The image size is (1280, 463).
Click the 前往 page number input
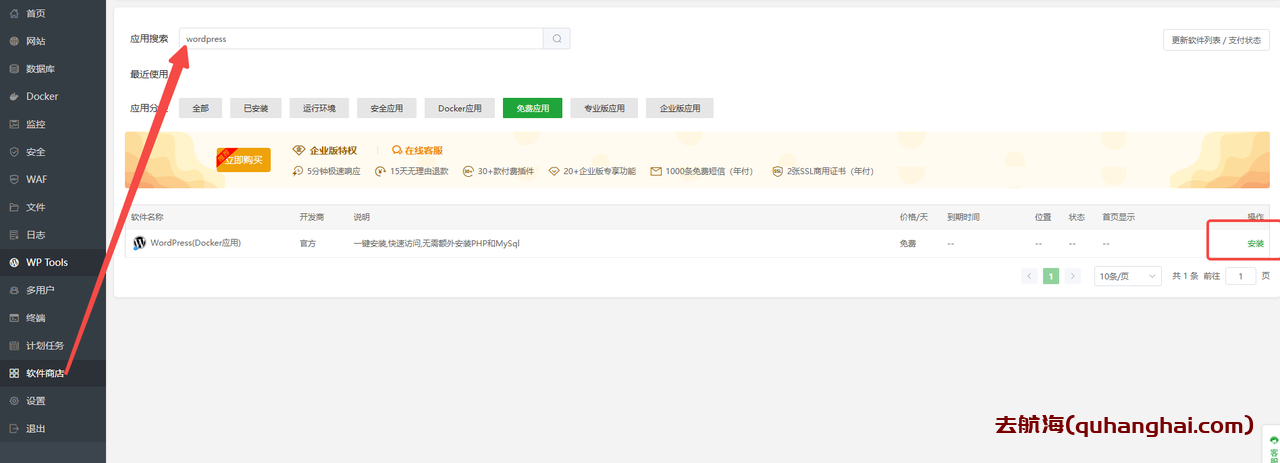1240,276
